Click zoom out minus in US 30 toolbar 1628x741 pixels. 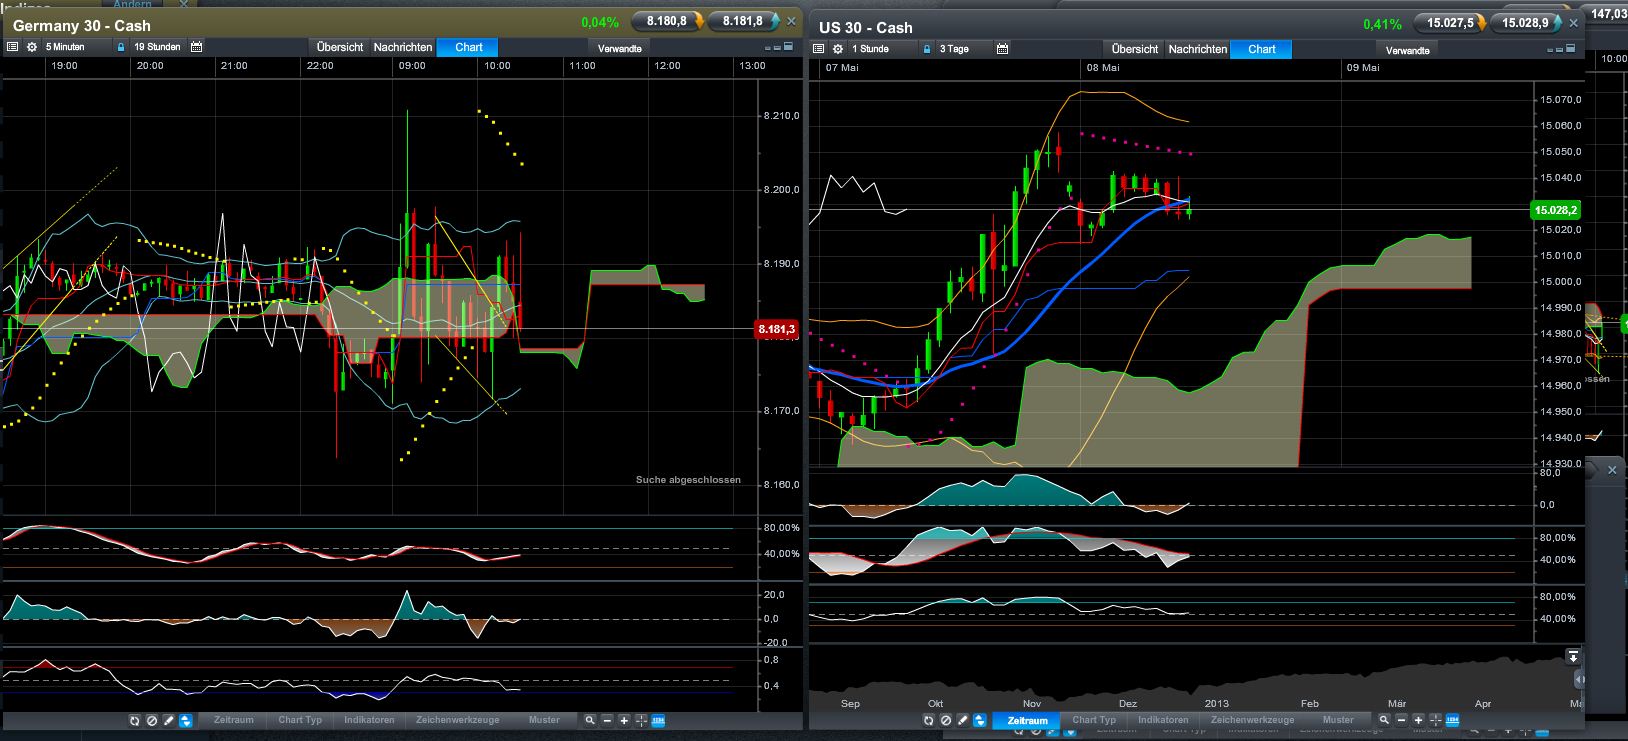1401,720
